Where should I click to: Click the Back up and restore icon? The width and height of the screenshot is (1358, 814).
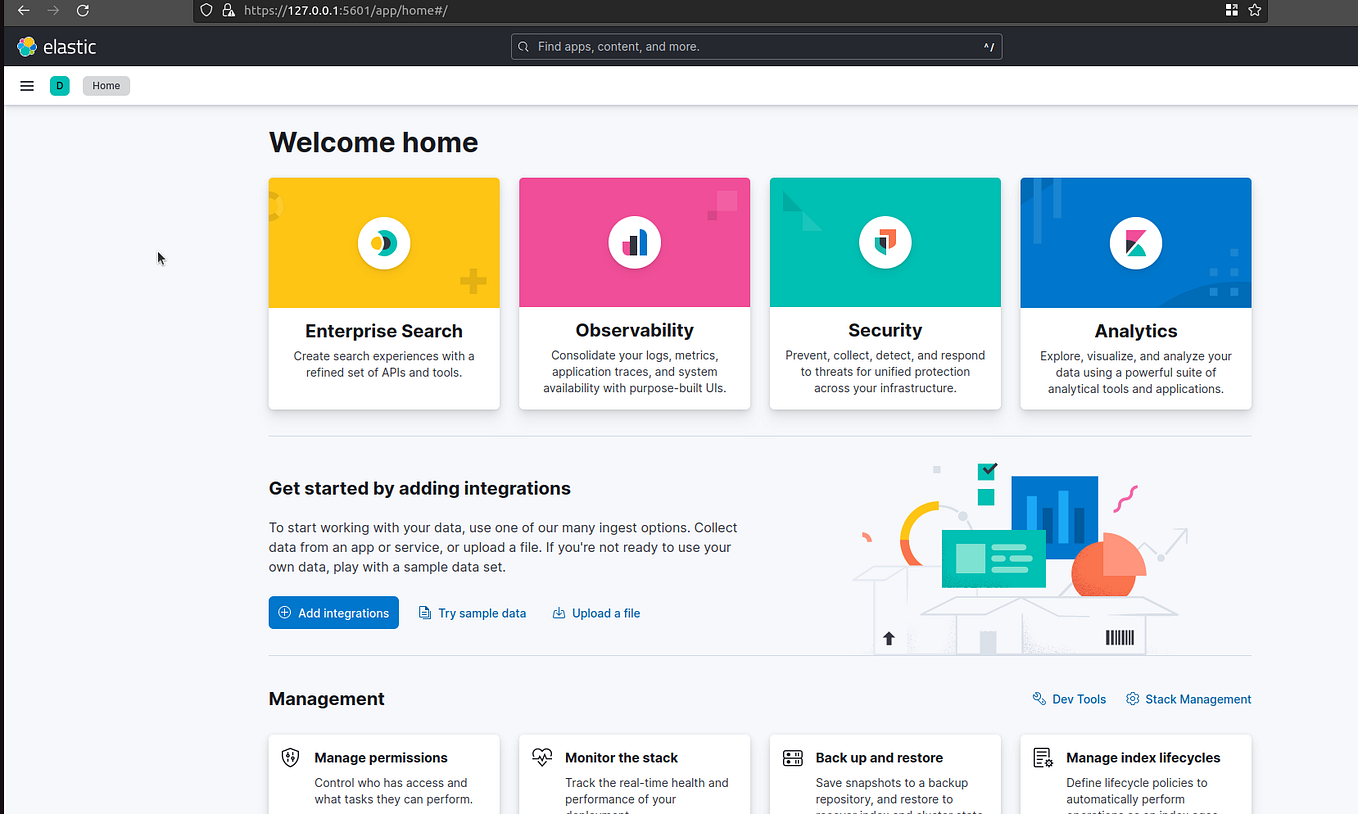[x=793, y=757]
